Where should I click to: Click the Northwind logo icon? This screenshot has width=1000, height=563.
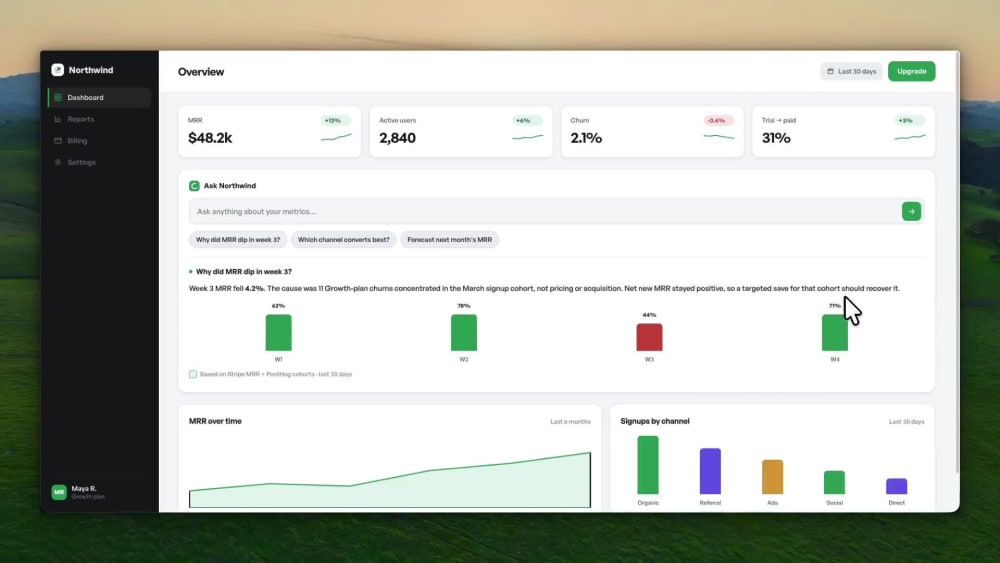tap(57, 70)
